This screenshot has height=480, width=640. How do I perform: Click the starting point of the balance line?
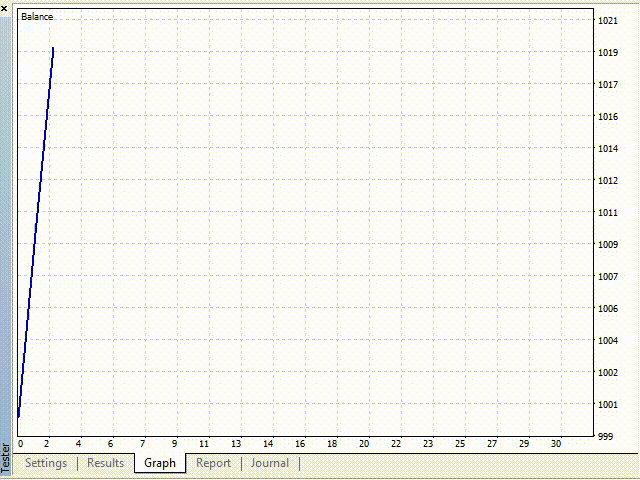(19, 415)
